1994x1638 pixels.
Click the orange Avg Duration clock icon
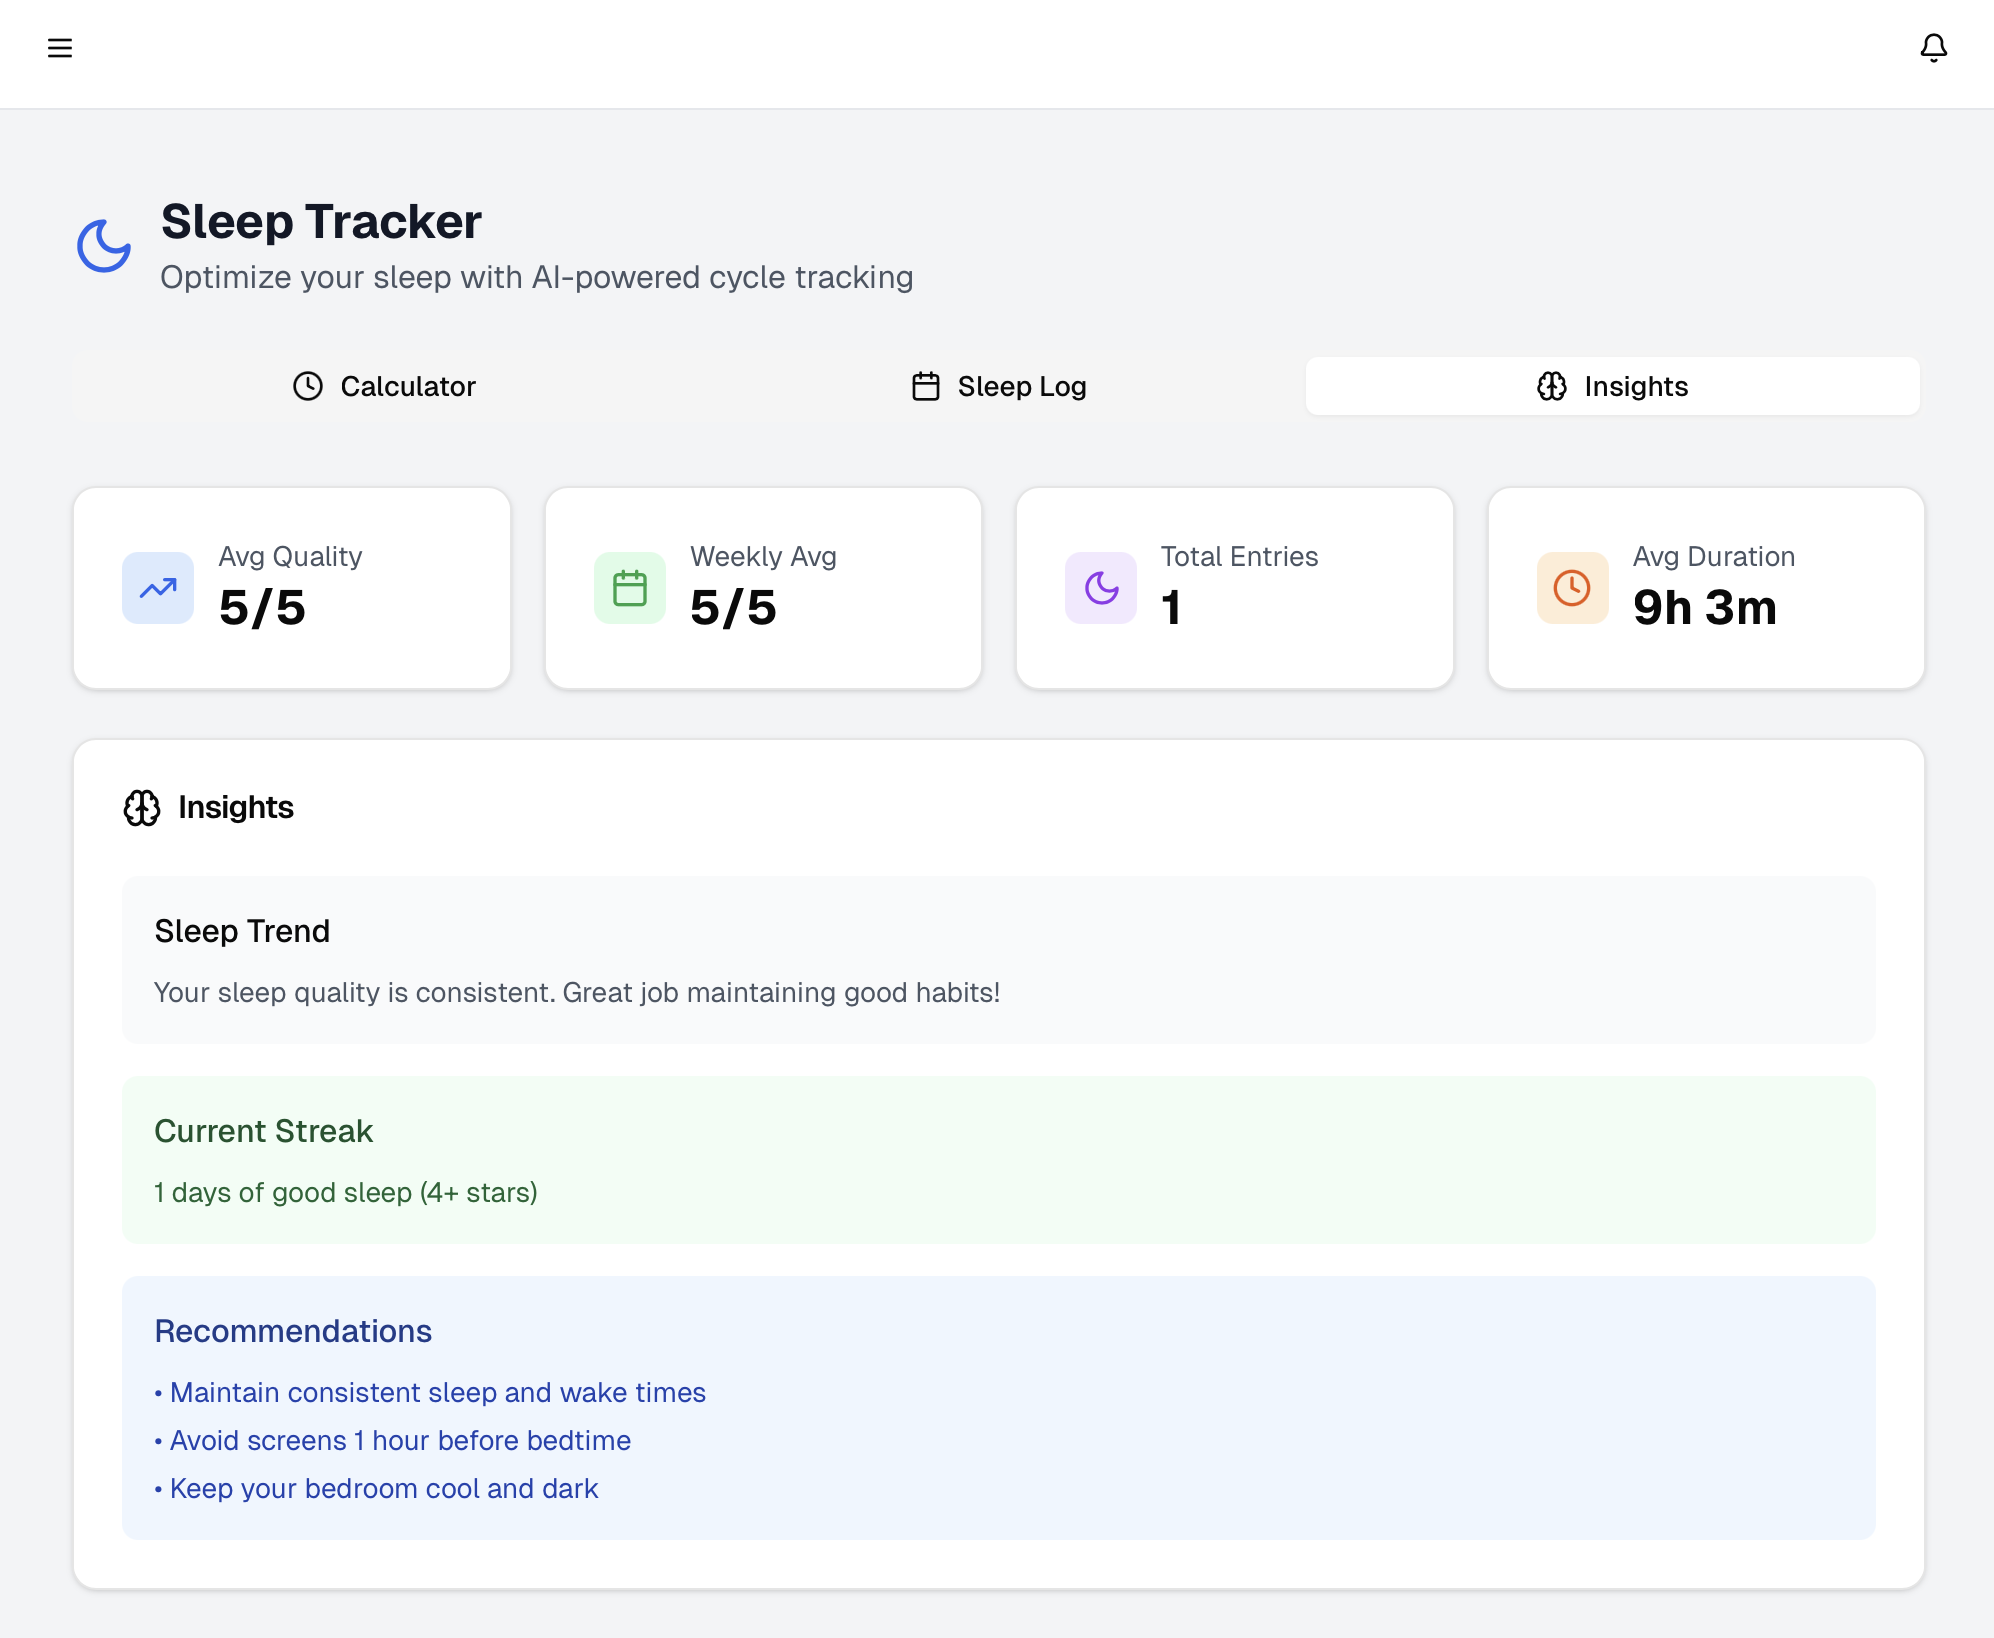tap(1572, 588)
